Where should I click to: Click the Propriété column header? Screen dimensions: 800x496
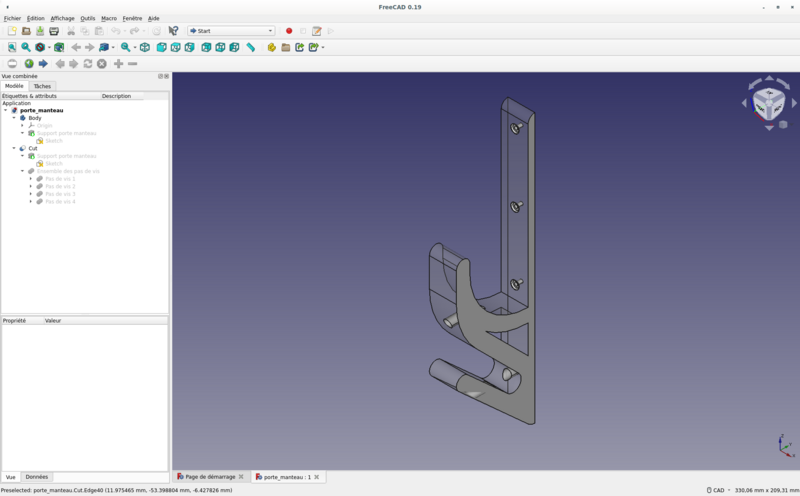(22, 321)
